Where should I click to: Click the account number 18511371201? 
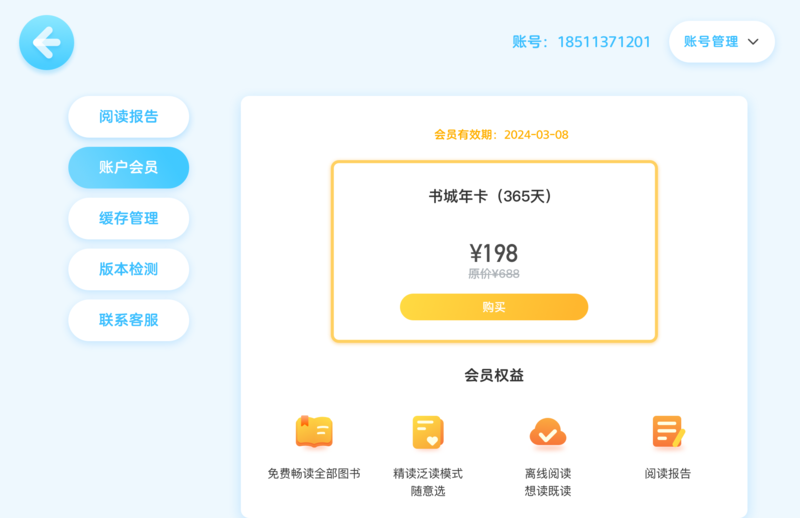604,42
